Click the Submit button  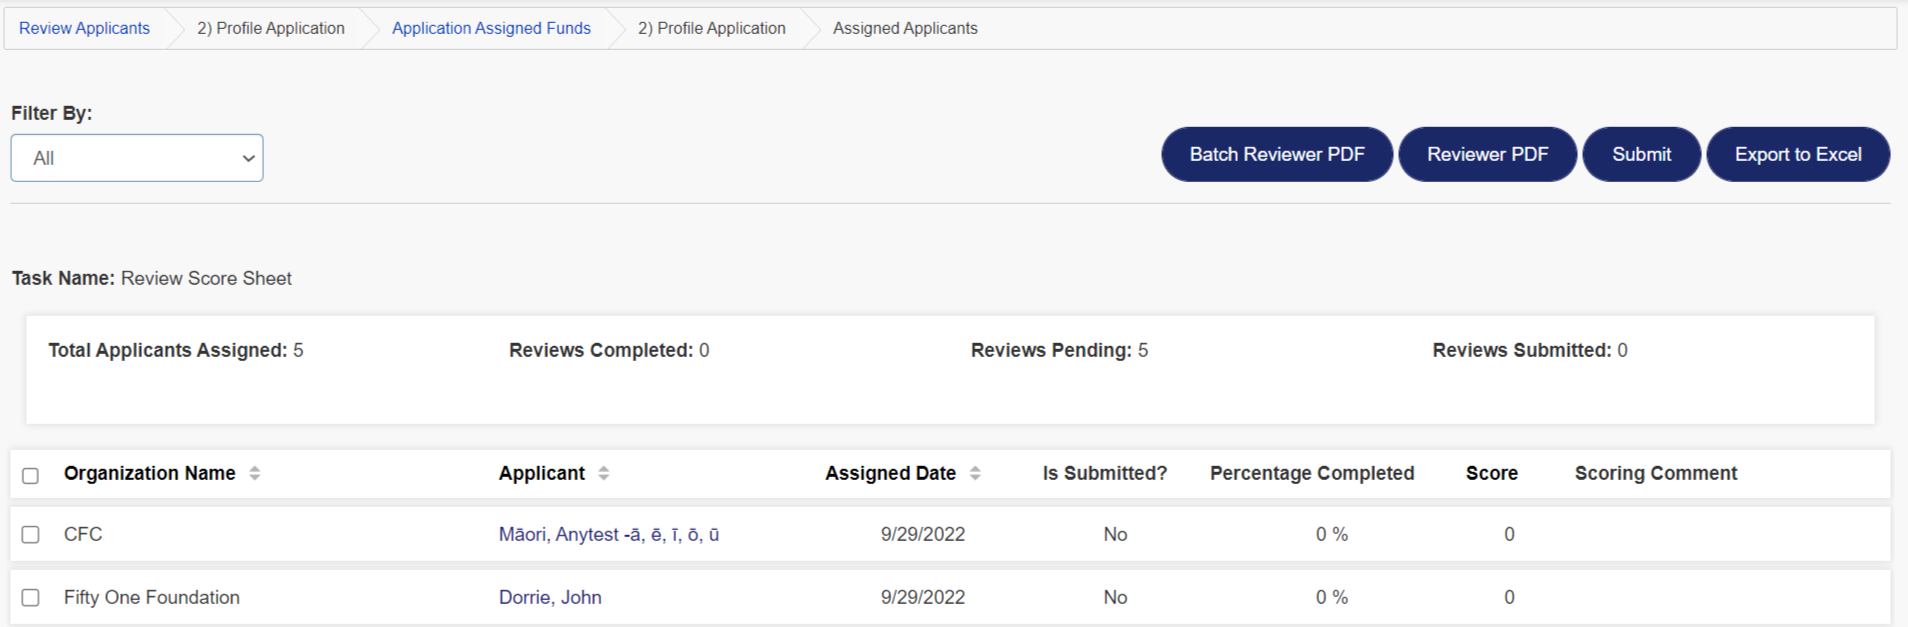[1641, 154]
